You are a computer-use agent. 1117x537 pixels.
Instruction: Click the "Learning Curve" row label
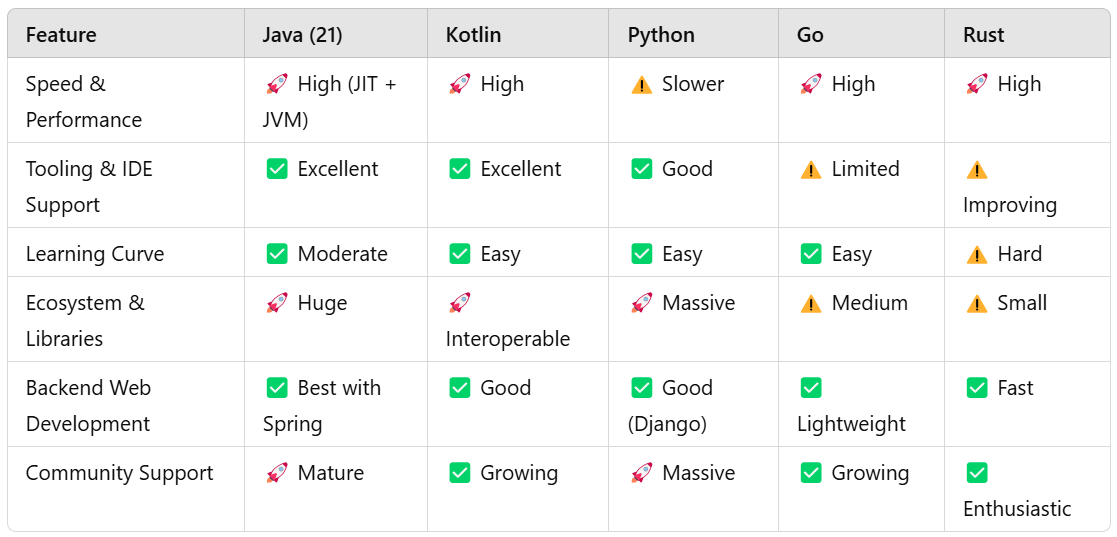click(x=95, y=254)
